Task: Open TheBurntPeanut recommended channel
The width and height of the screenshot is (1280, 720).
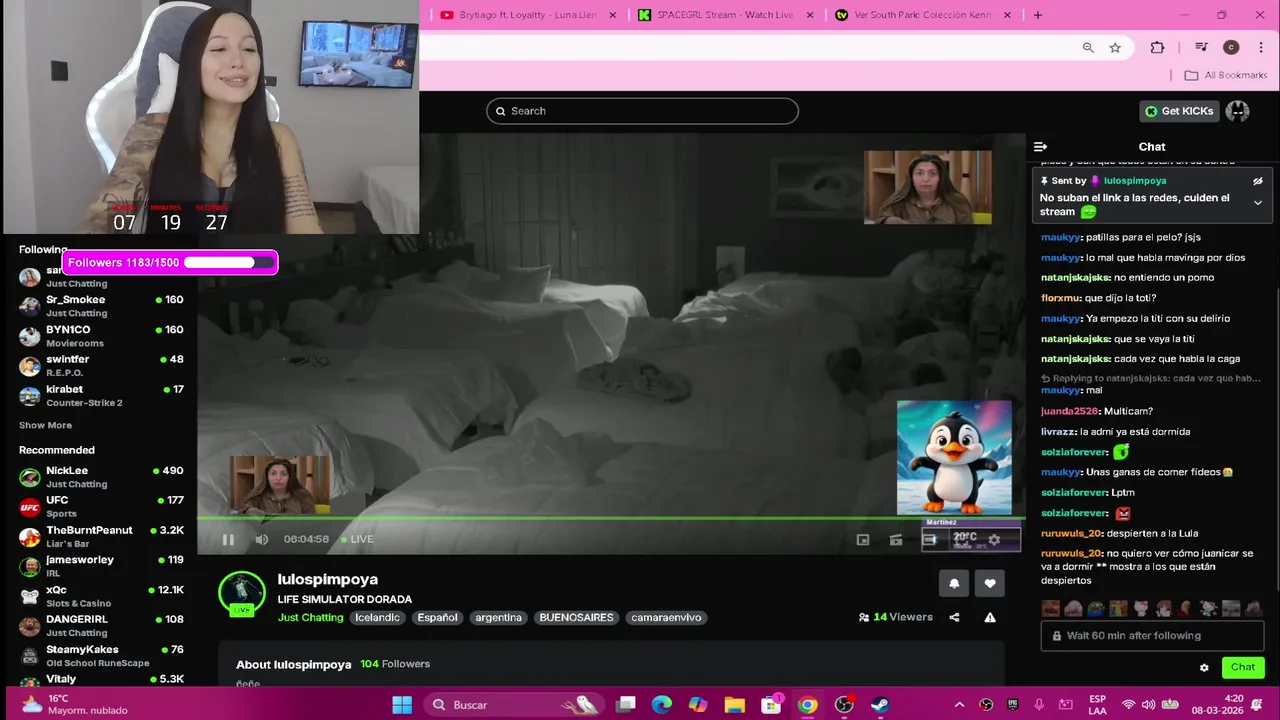Action: click(x=100, y=537)
